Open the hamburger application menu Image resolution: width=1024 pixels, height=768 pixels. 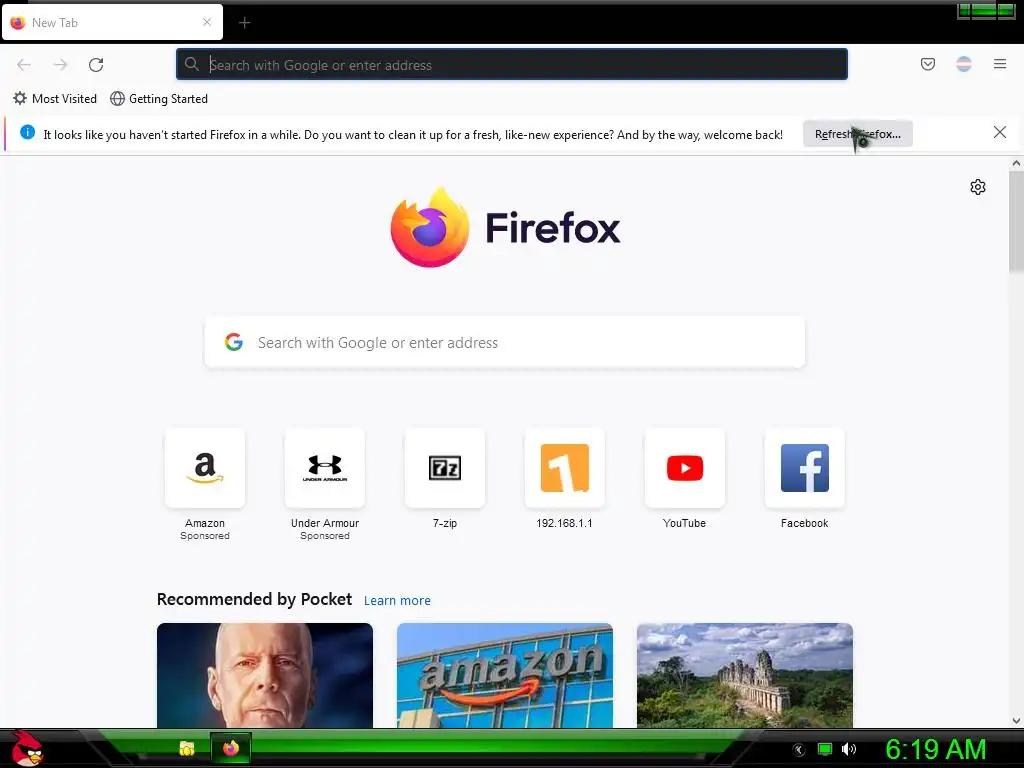click(1000, 64)
